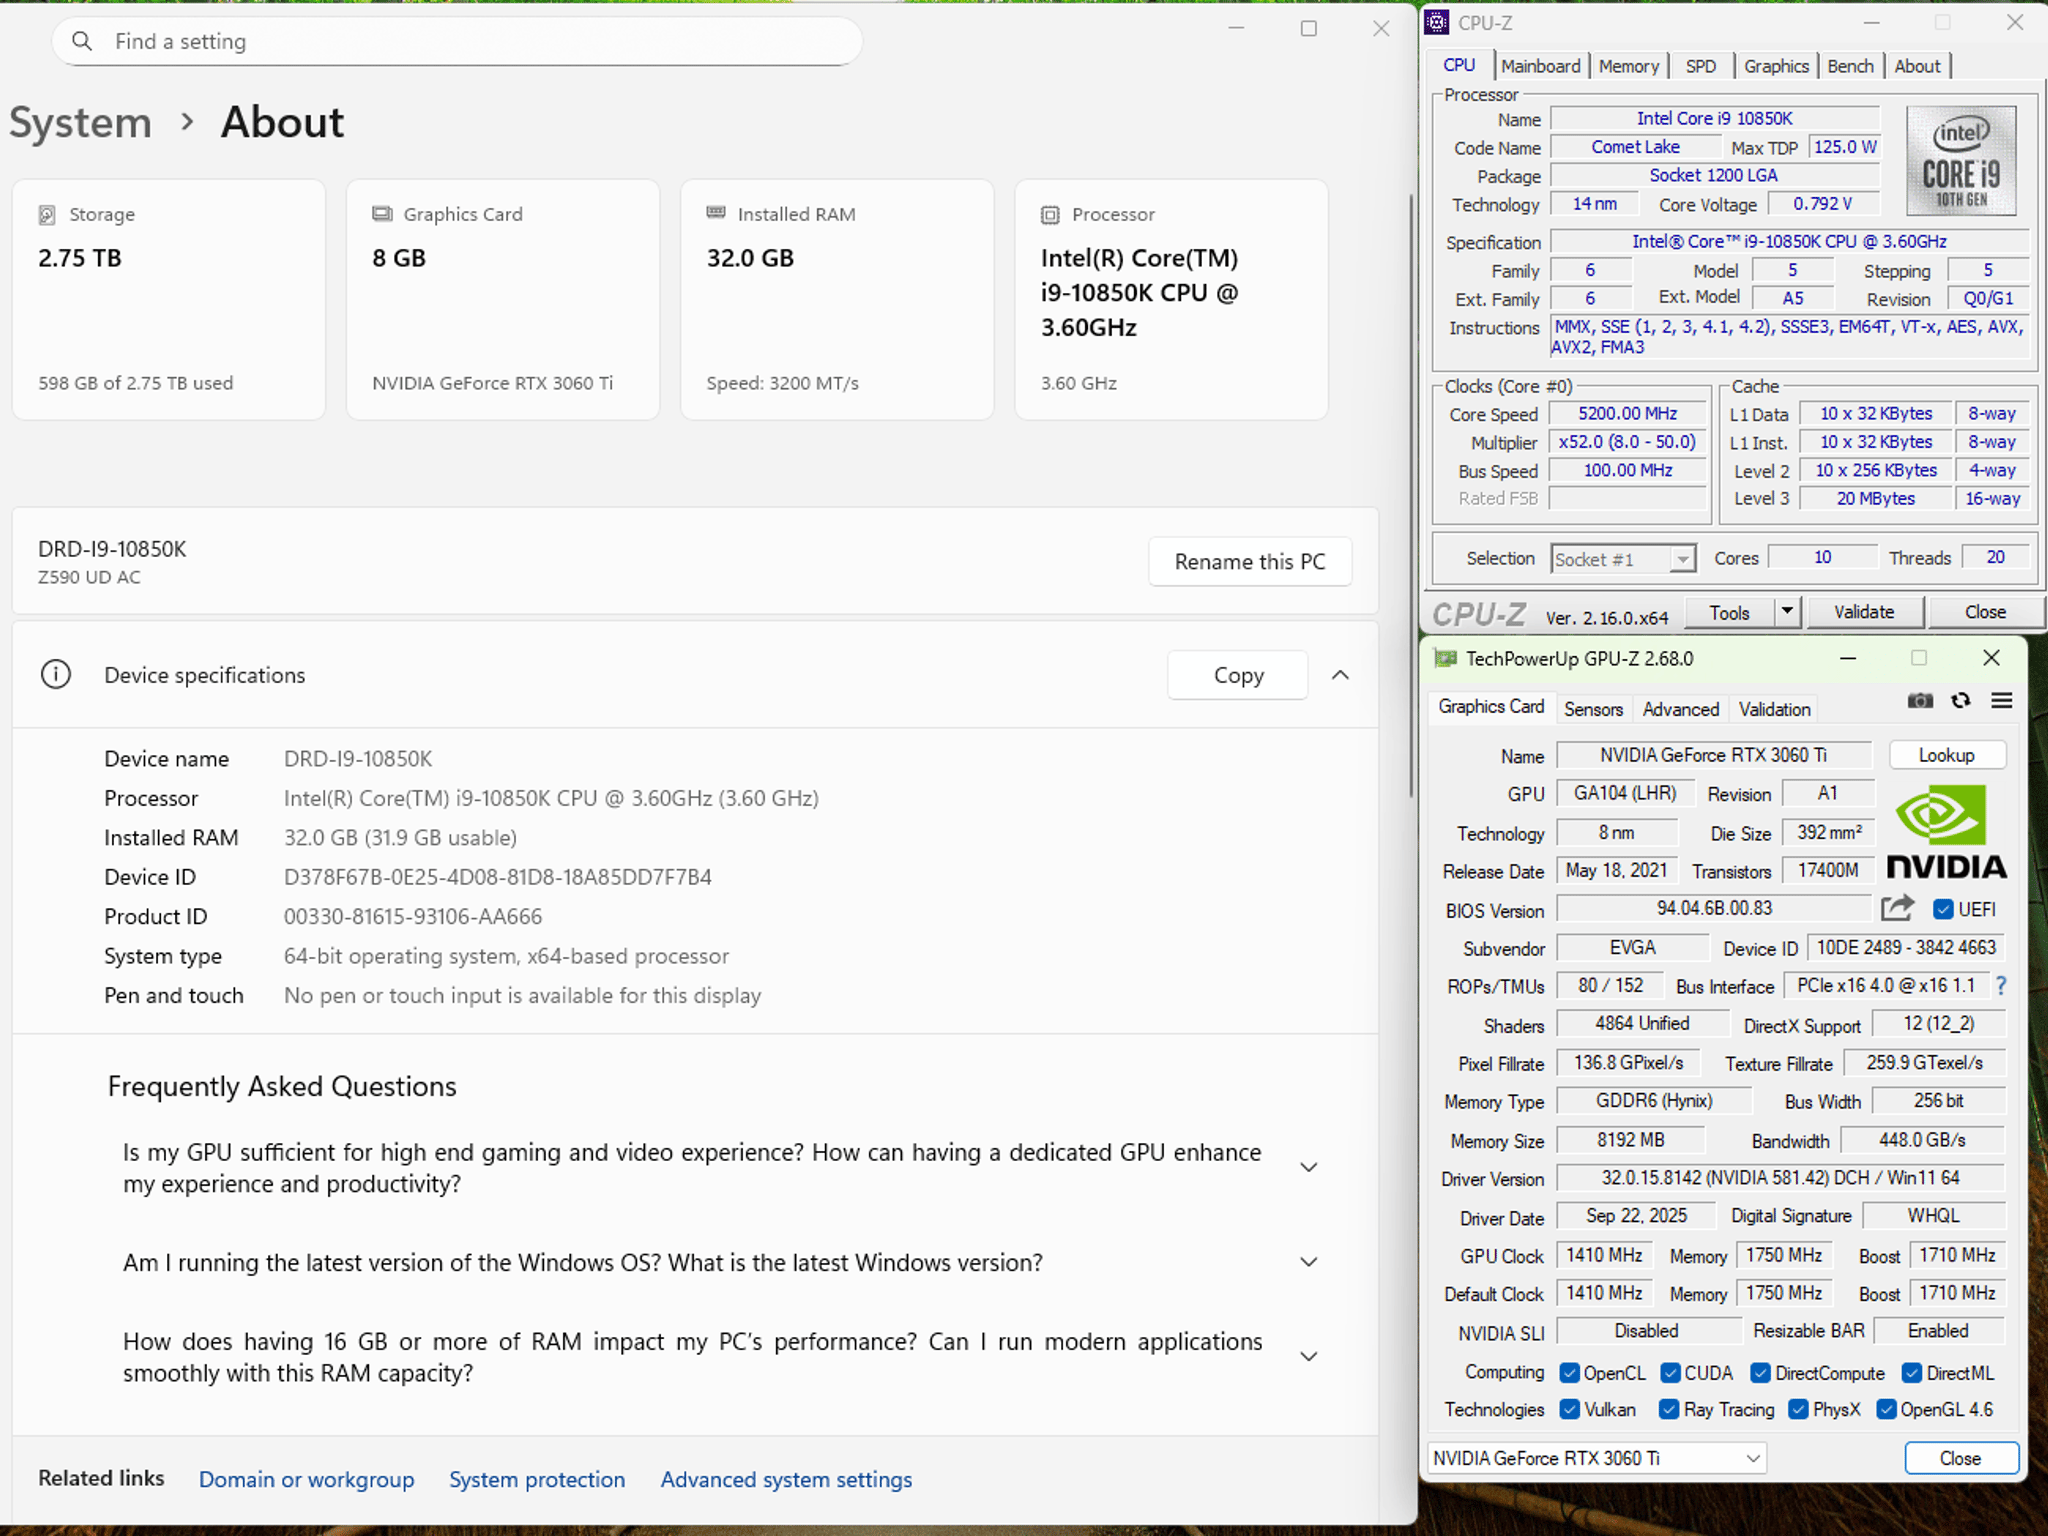Open the Advanced system settings link
This screenshot has width=2048, height=1536.
click(786, 1479)
